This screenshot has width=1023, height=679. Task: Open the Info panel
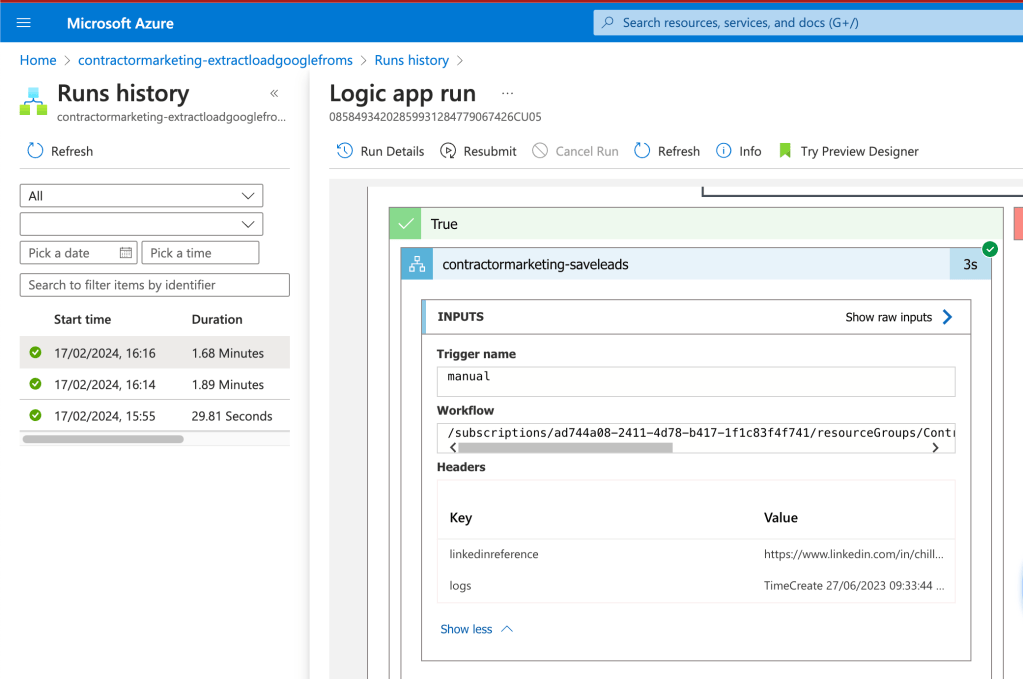click(x=739, y=151)
